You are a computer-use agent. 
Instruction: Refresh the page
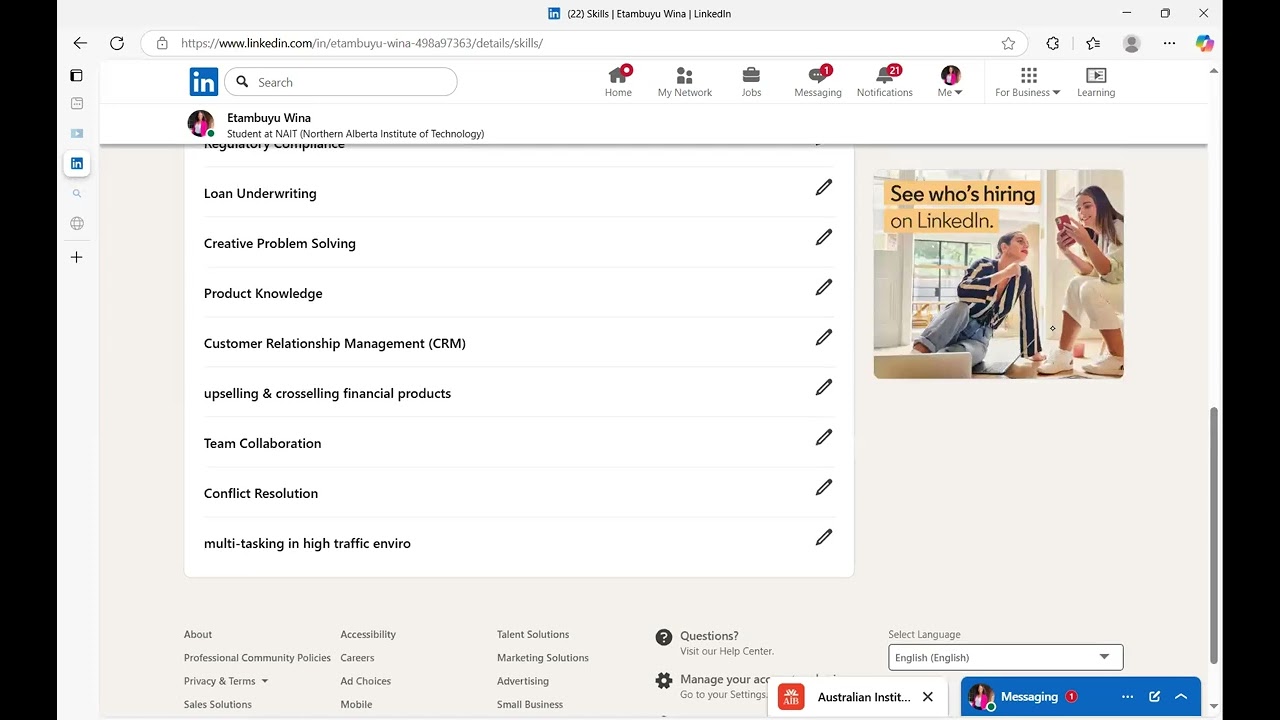pyautogui.click(x=117, y=43)
